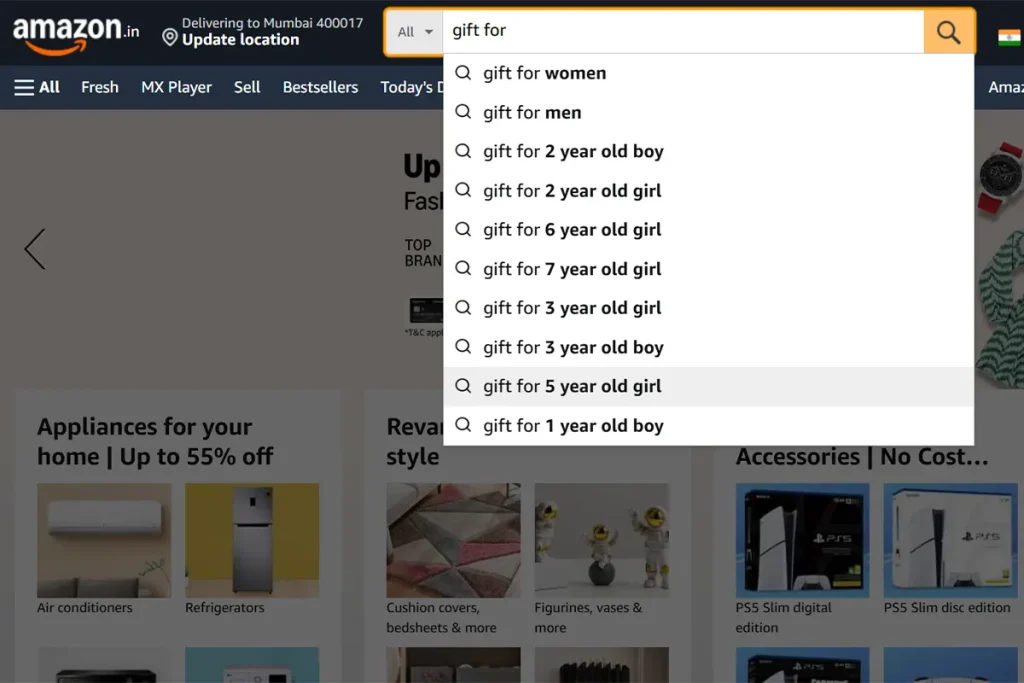Select suggestion 'gift for 6 year old girl'

[x=709, y=230]
